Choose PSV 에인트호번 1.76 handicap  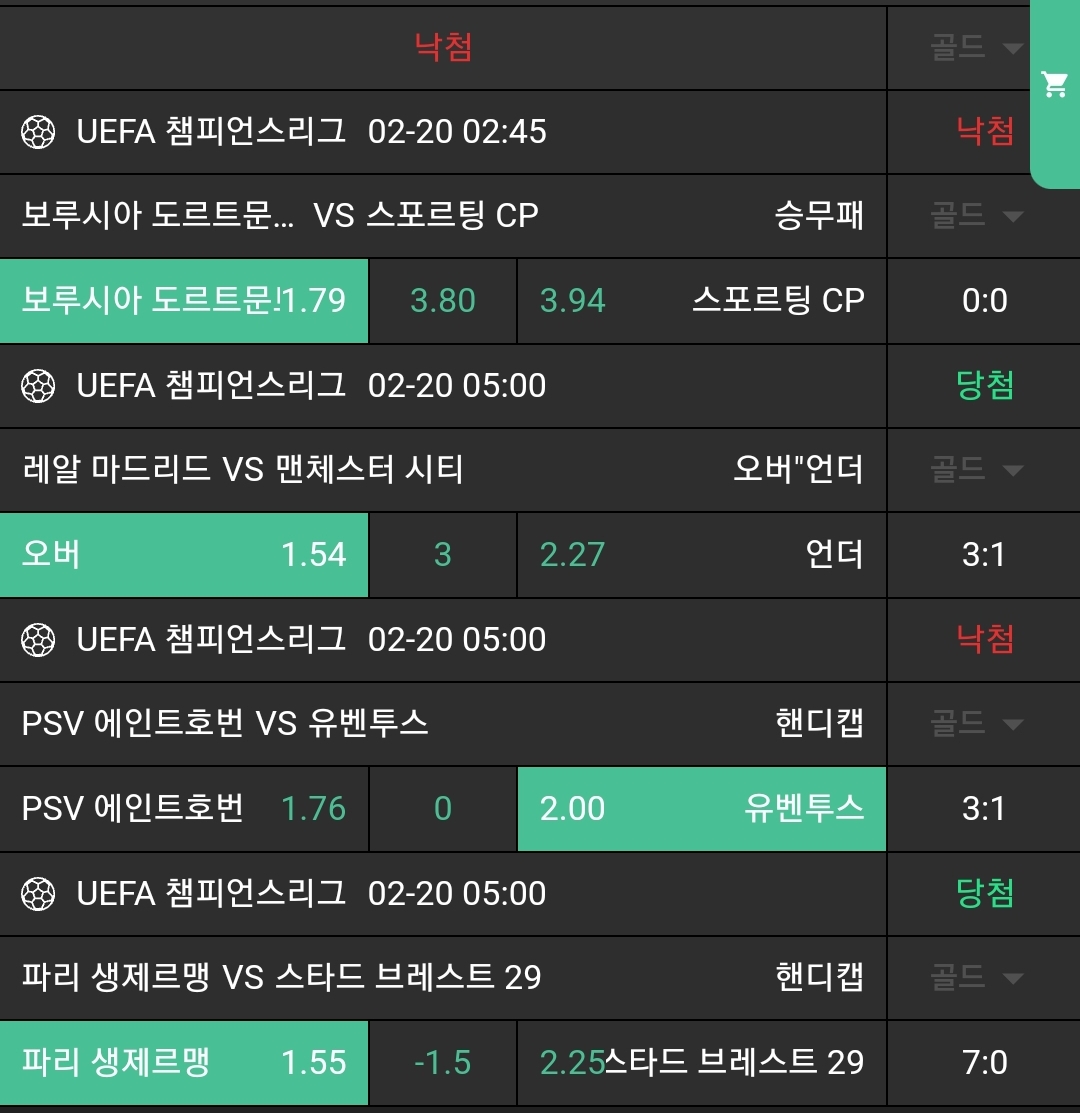184,809
